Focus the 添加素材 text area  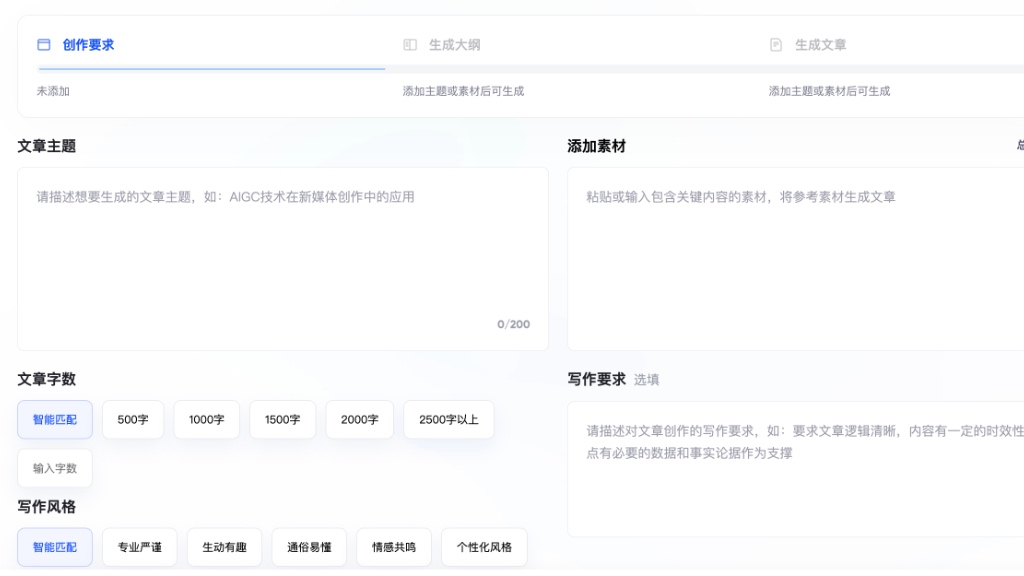(795, 259)
